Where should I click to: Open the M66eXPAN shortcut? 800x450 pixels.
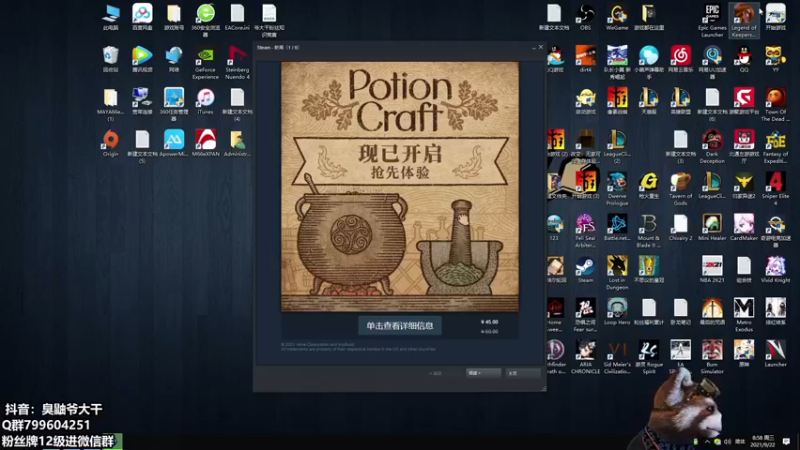[x=205, y=143]
